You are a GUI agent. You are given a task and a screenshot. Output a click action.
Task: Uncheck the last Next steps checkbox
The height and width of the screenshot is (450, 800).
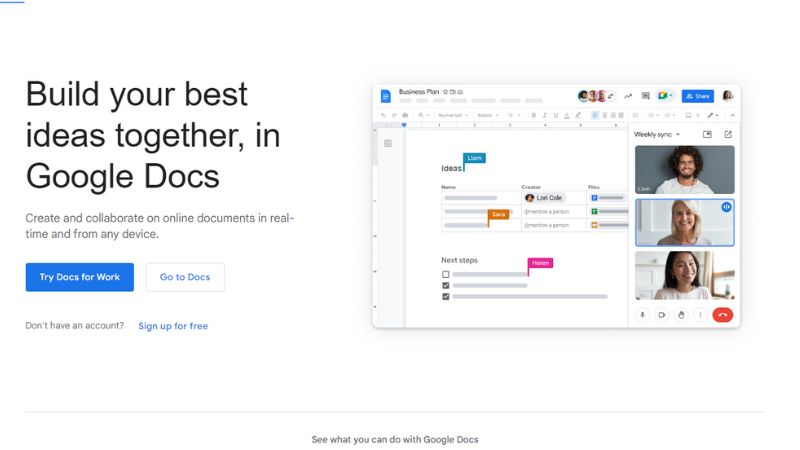(445, 296)
